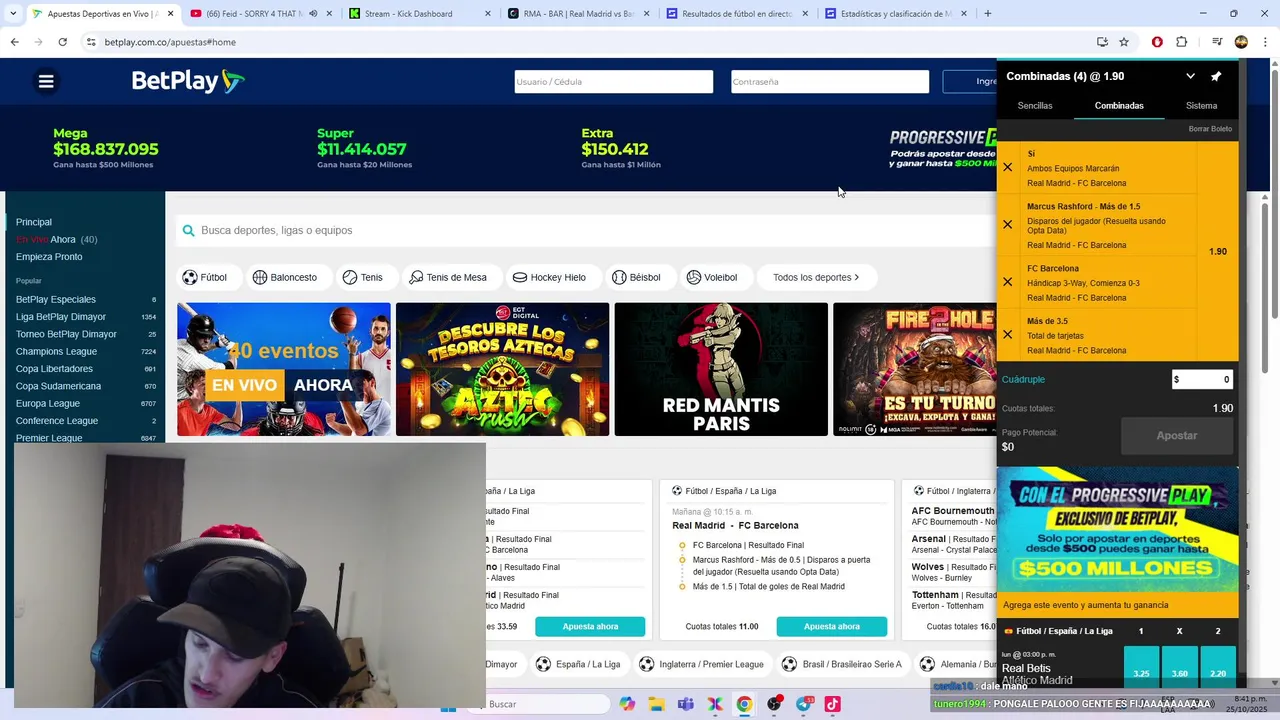Pin the bet slip panel
The image size is (1280, 720).
coord(1216,76)
